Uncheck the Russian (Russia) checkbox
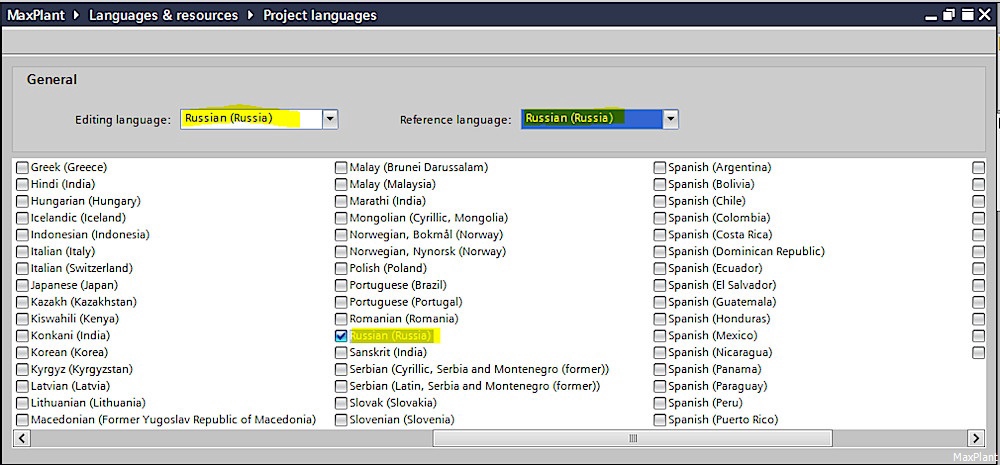1000x465 pixels. 341,336
